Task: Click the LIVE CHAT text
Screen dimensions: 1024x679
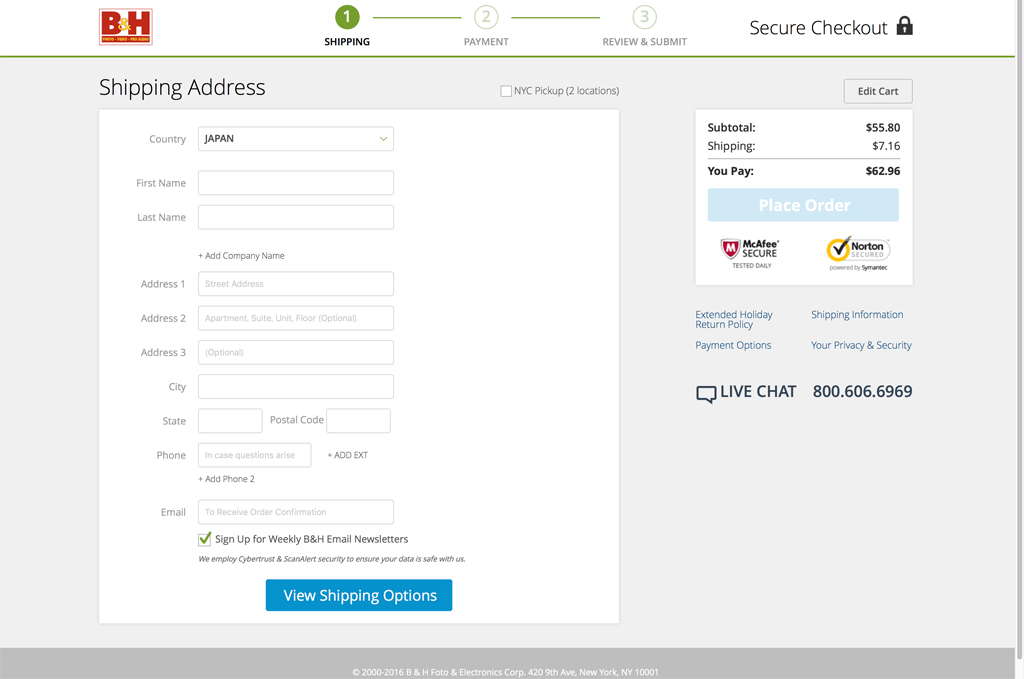Action: (758, 392)
